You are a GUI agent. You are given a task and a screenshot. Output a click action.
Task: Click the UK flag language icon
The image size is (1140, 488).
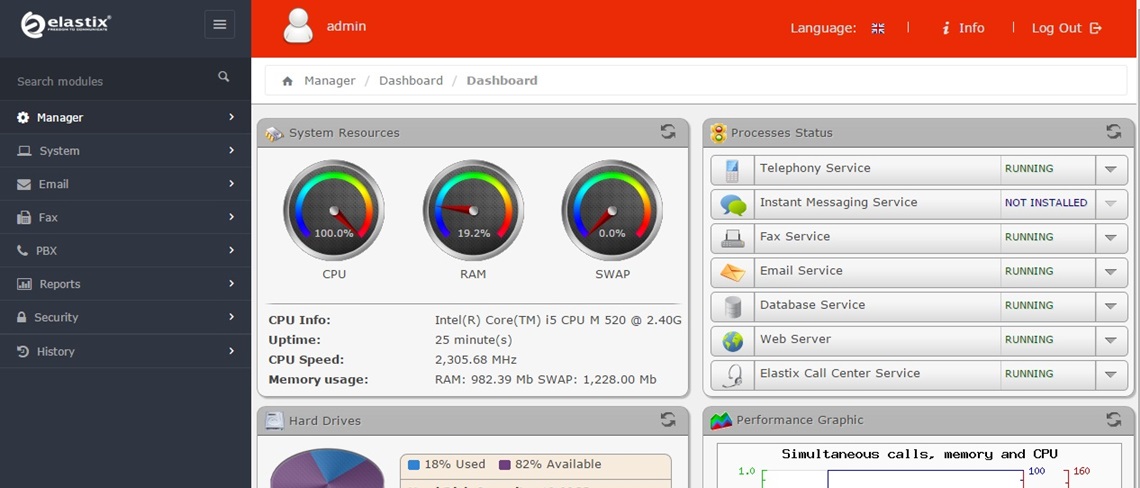tap(878, 28)
